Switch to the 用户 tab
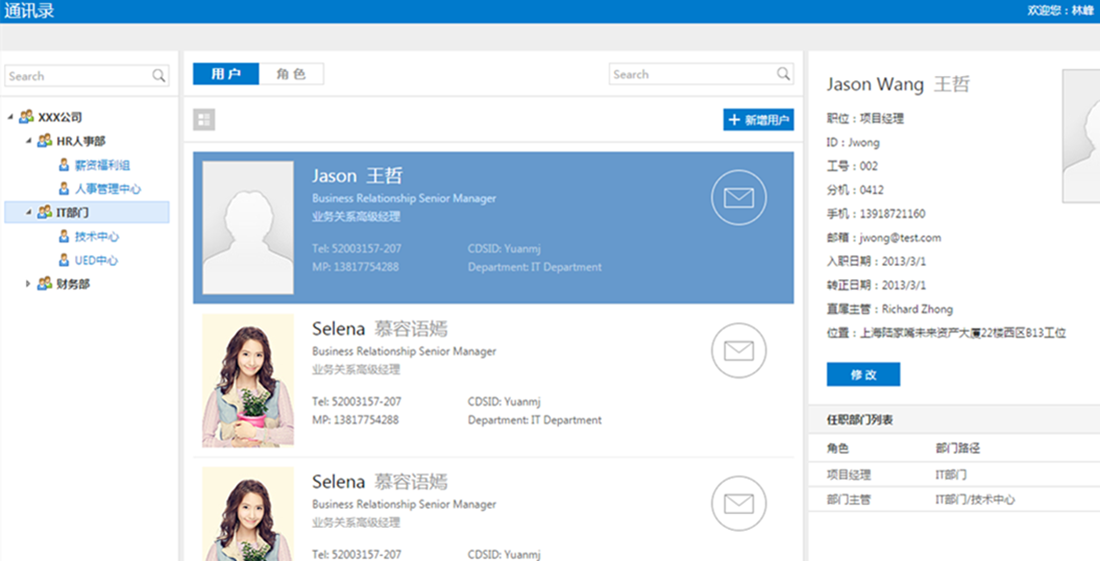1100x561 pixels. click(x=226, y=74)
